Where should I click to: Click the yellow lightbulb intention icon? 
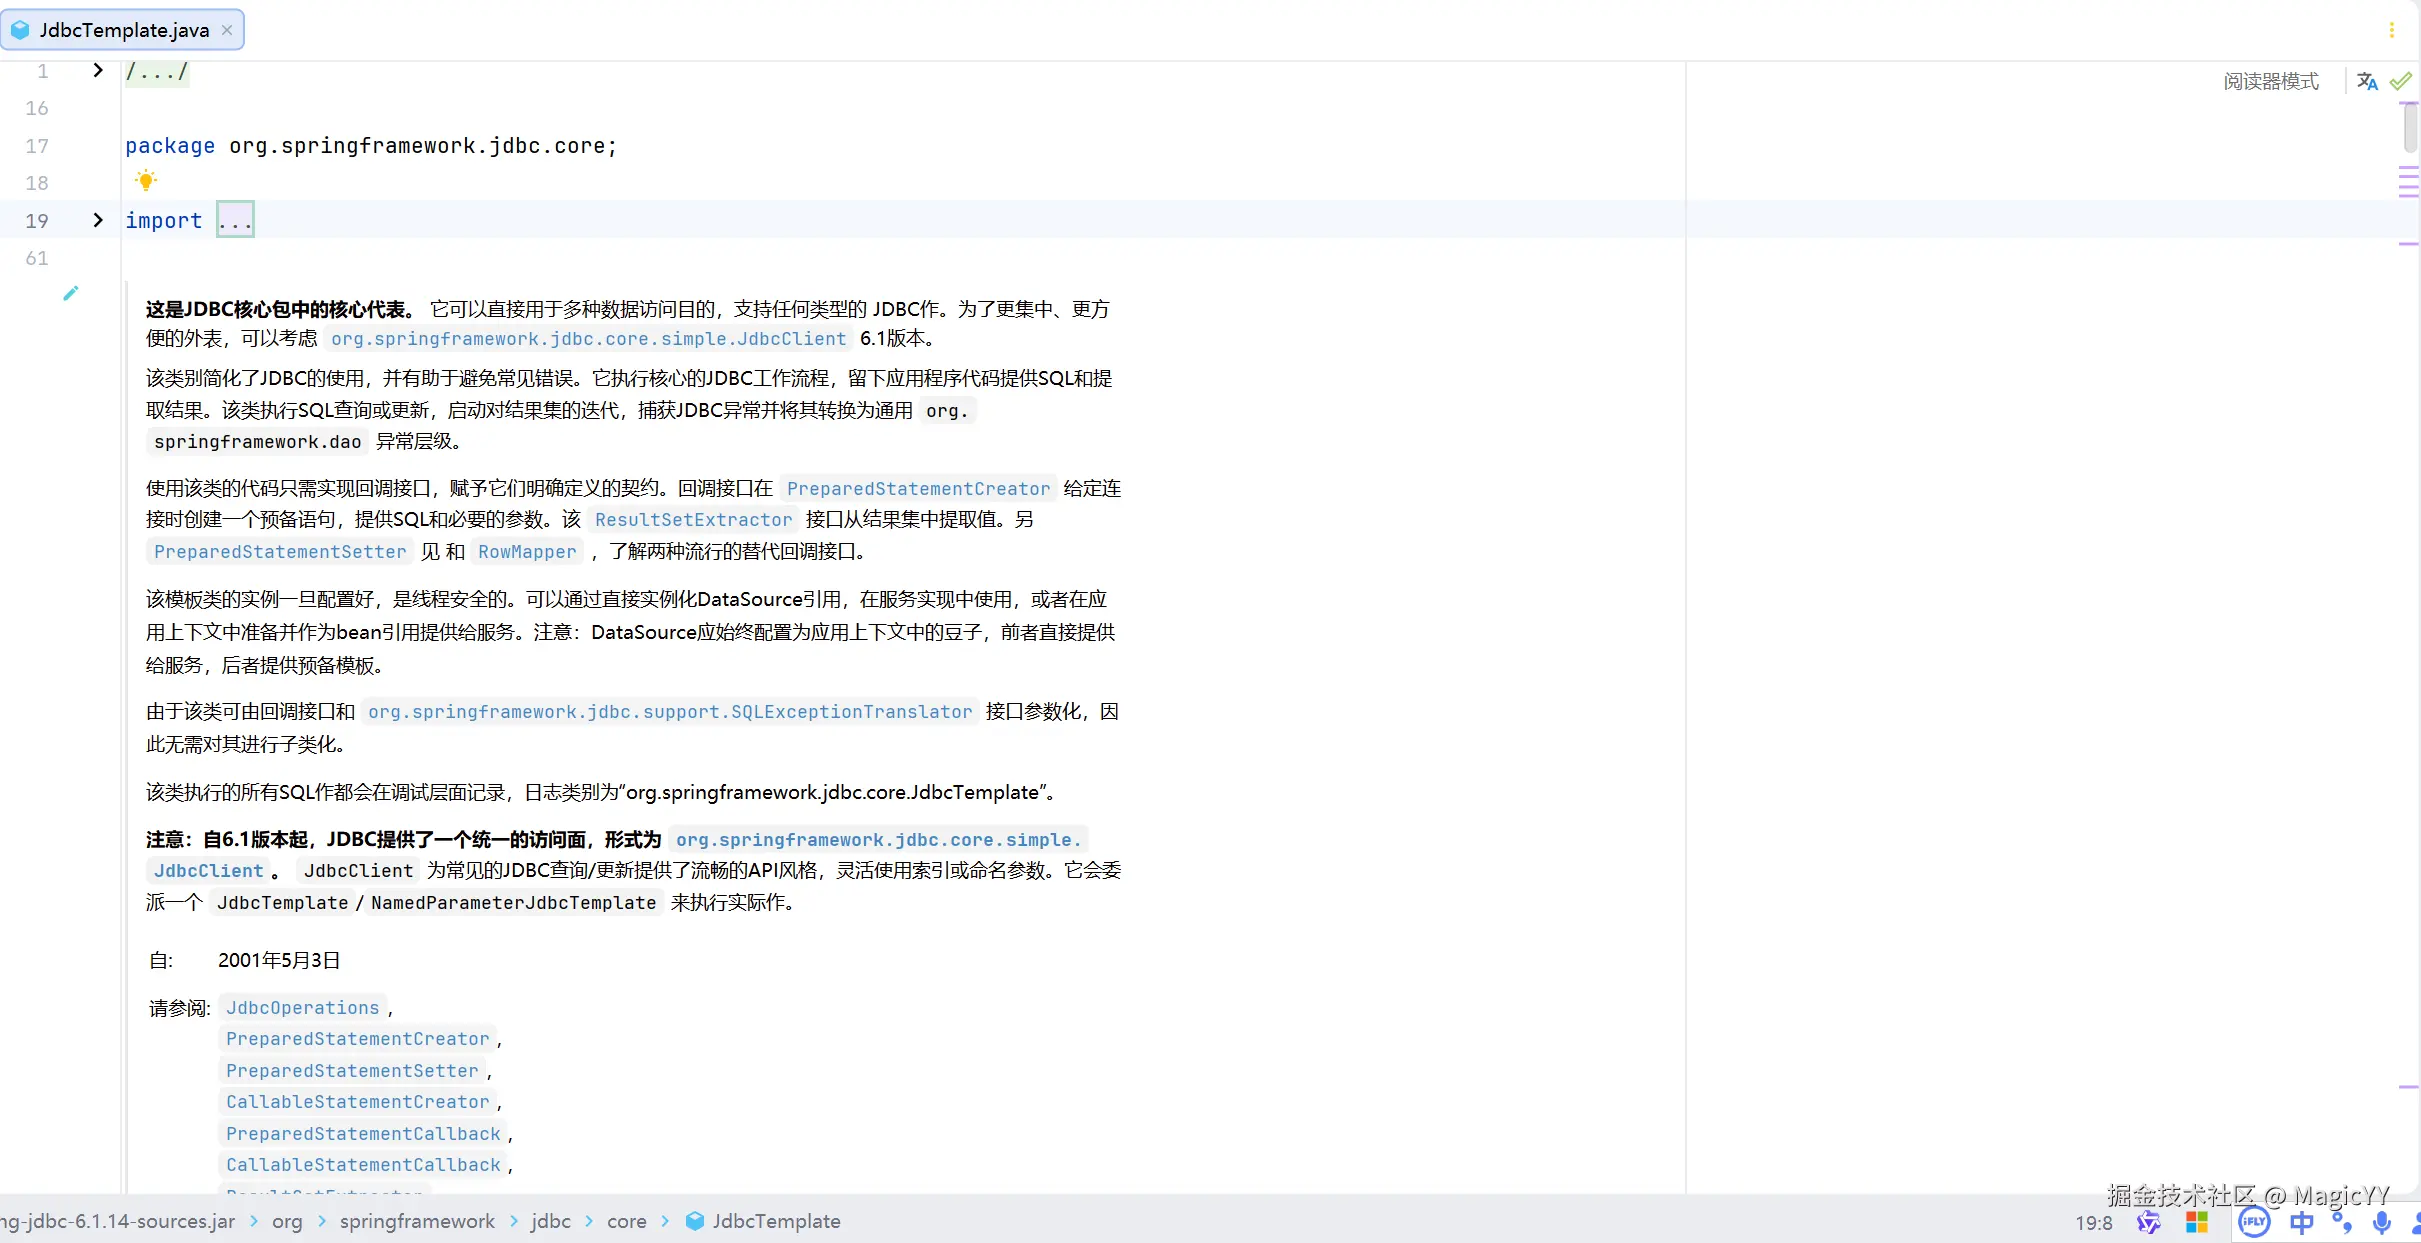point(146,181)
